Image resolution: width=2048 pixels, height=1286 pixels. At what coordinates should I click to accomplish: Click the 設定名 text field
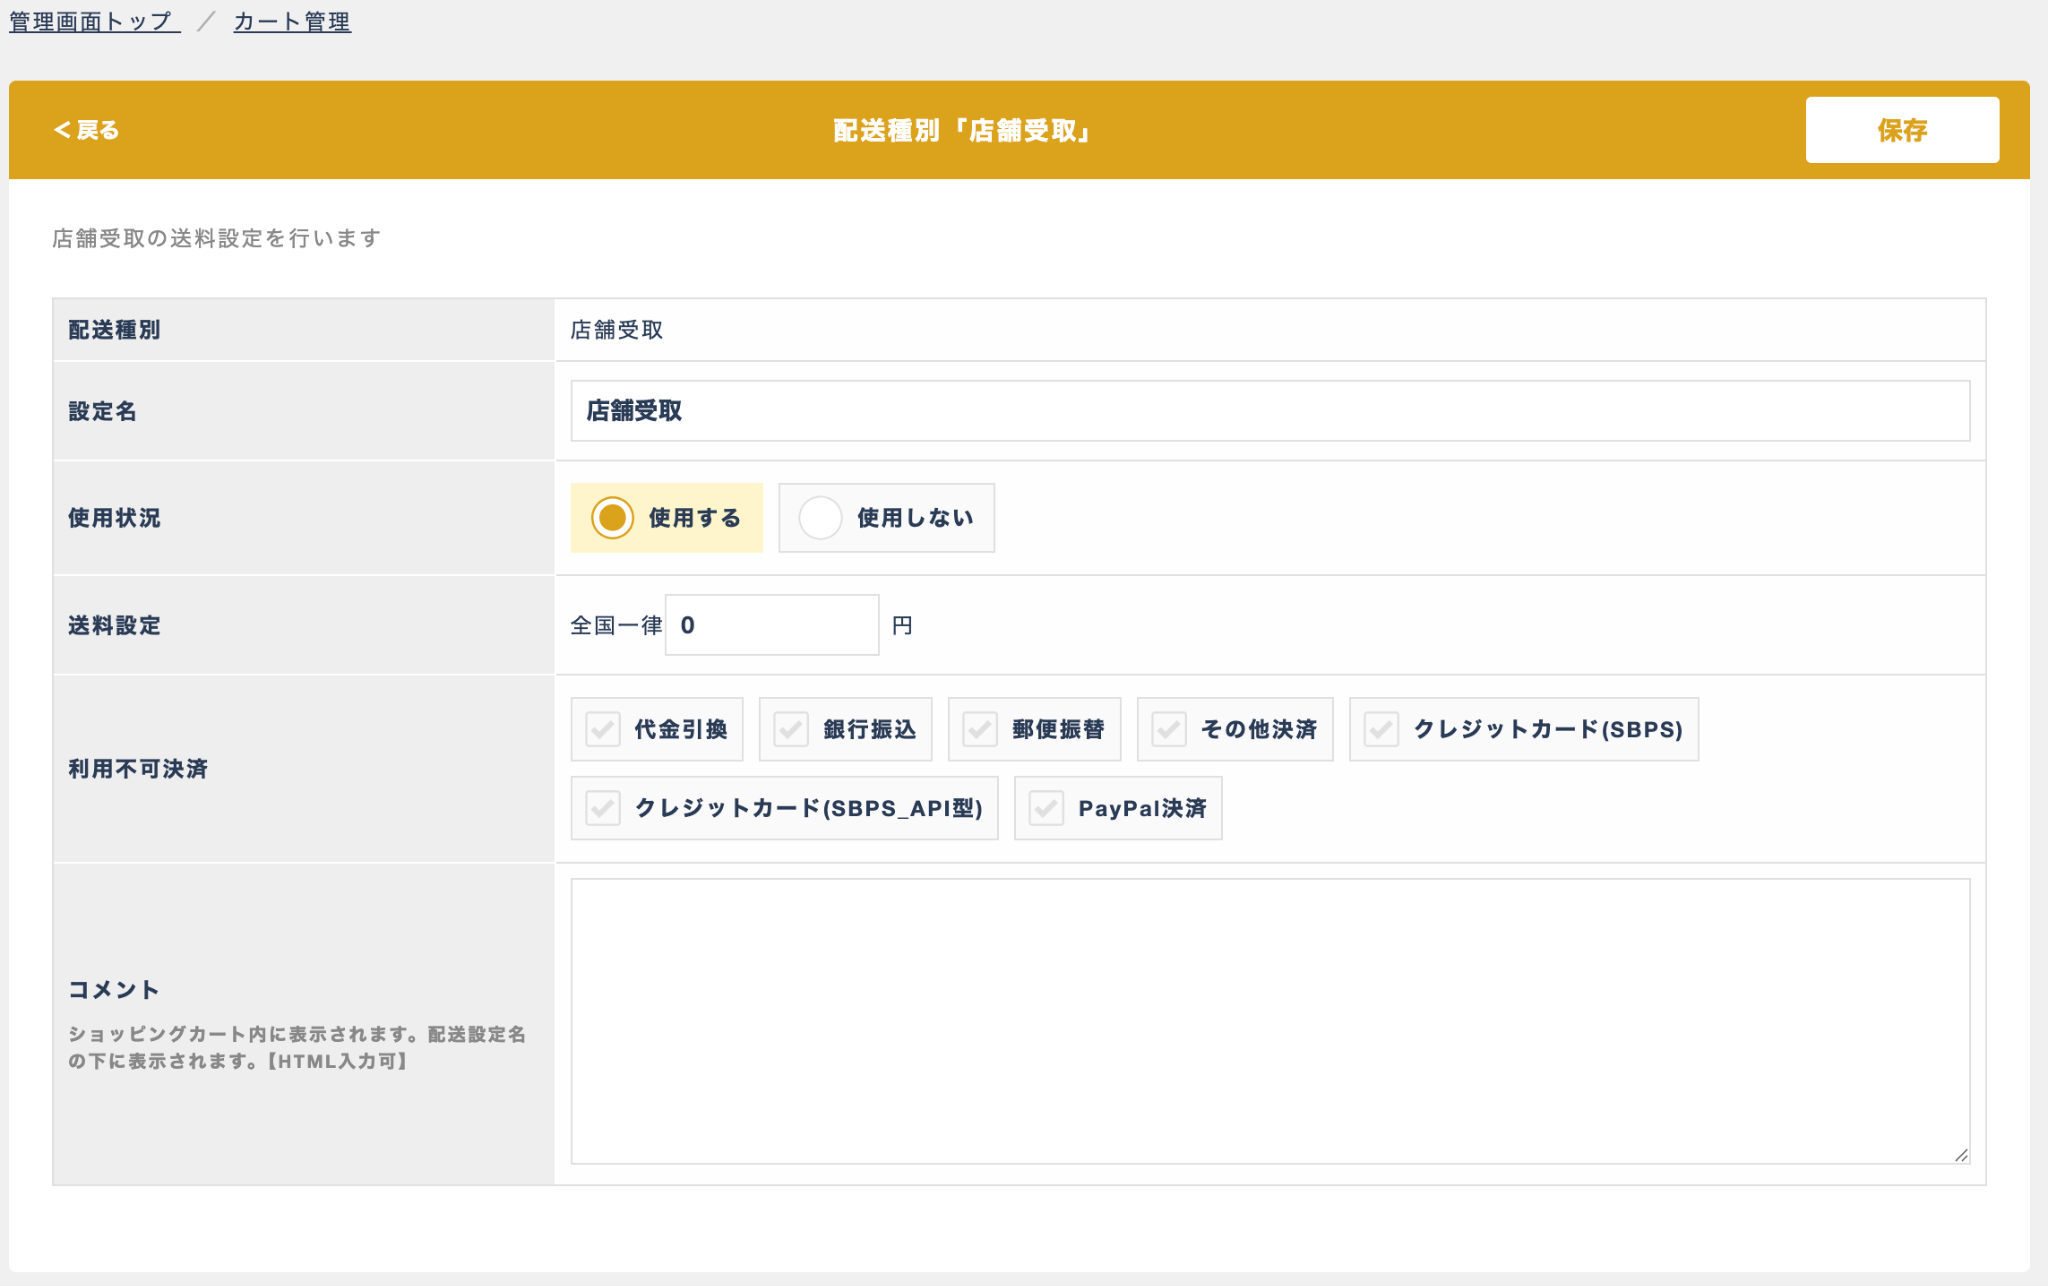click(x=1269, y=411)
